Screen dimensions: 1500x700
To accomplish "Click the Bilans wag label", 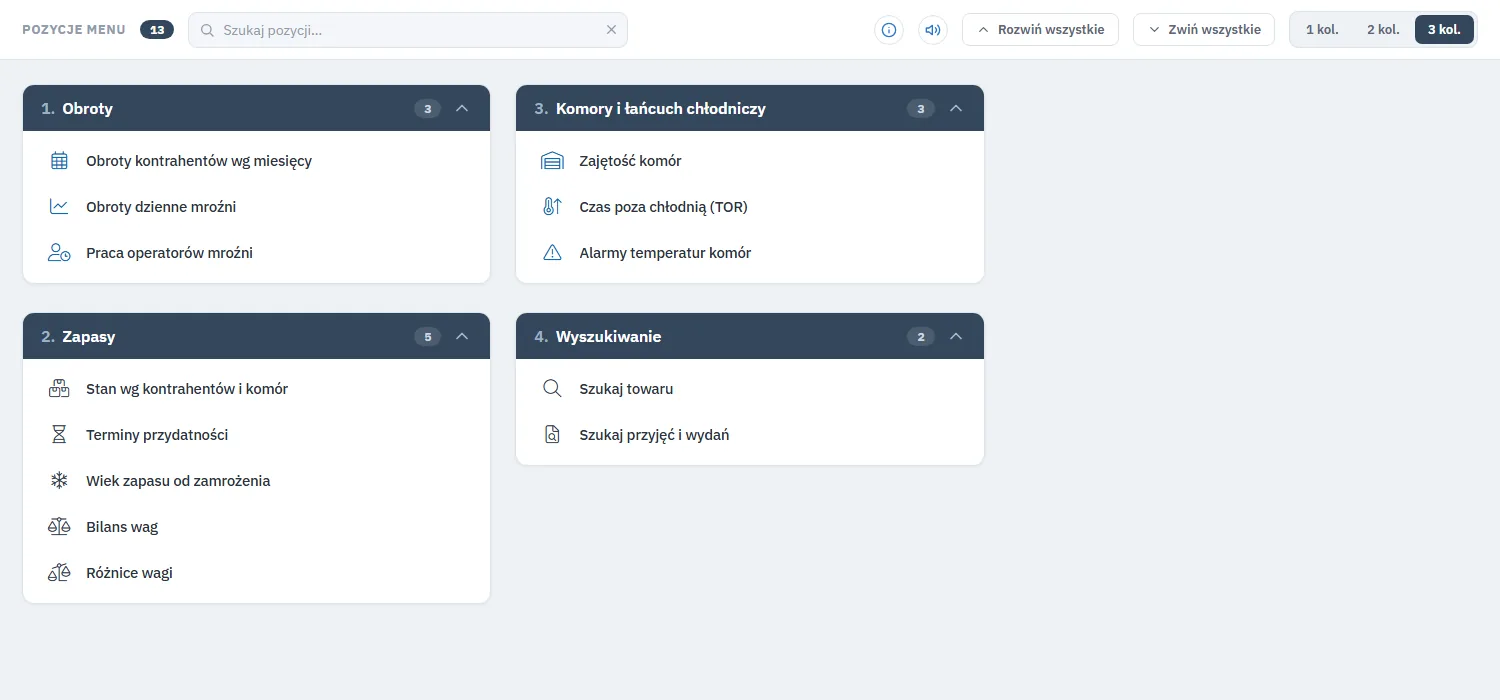I will click(122, 527).
